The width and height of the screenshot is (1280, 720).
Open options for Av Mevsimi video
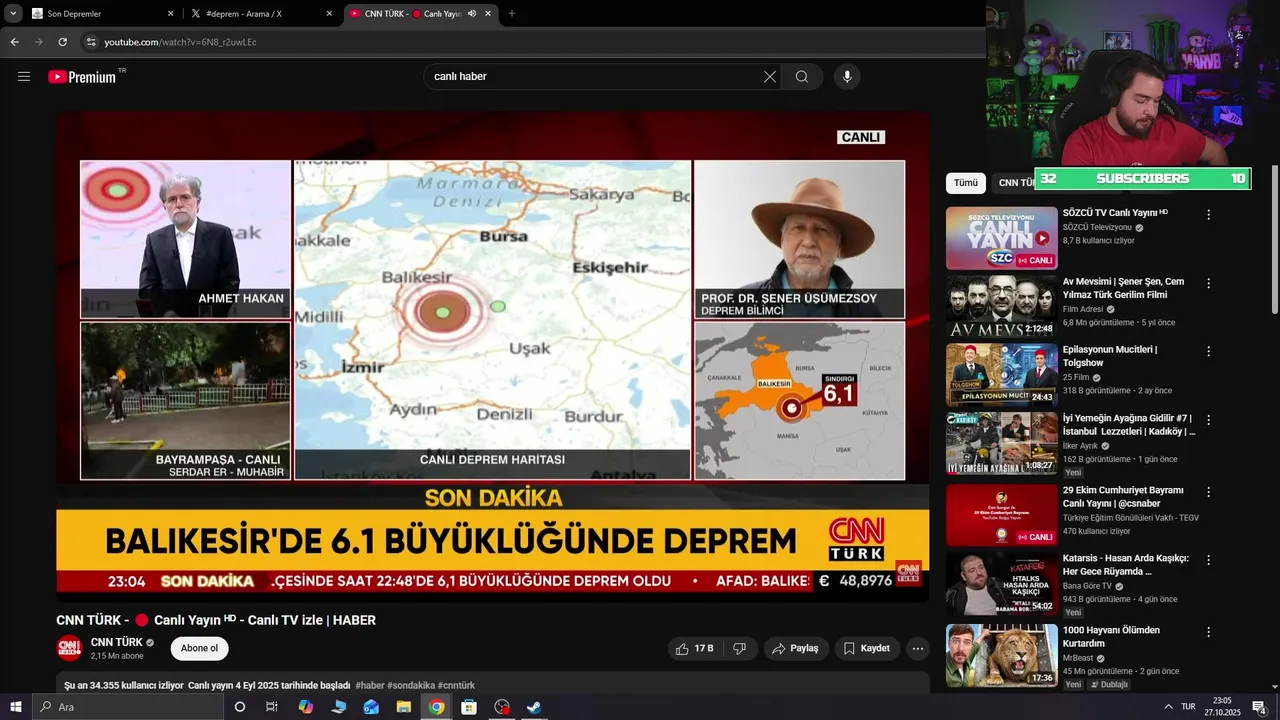1208,284
